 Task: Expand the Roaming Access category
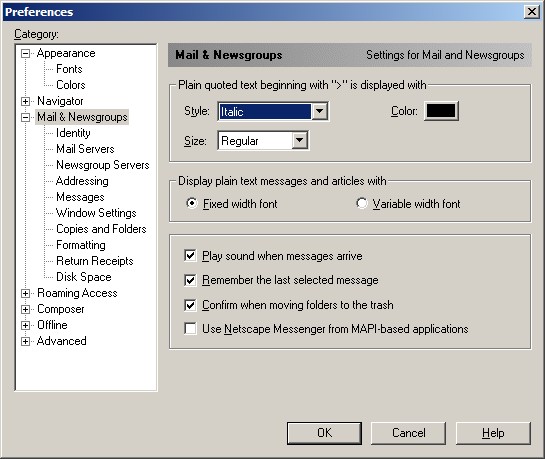pyautogui.click(x=25, y=293)
